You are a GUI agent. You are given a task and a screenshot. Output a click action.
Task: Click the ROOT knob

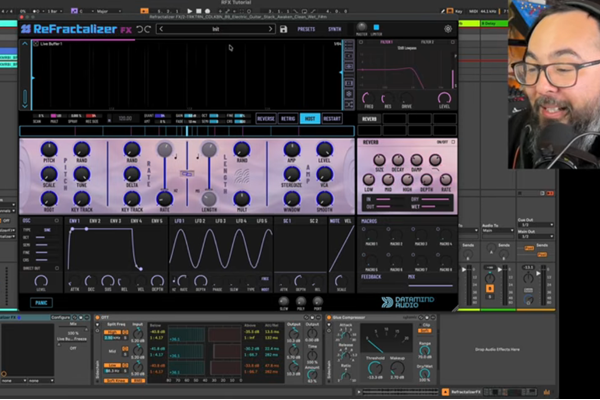pyautogui.click(x=49, y=199)
